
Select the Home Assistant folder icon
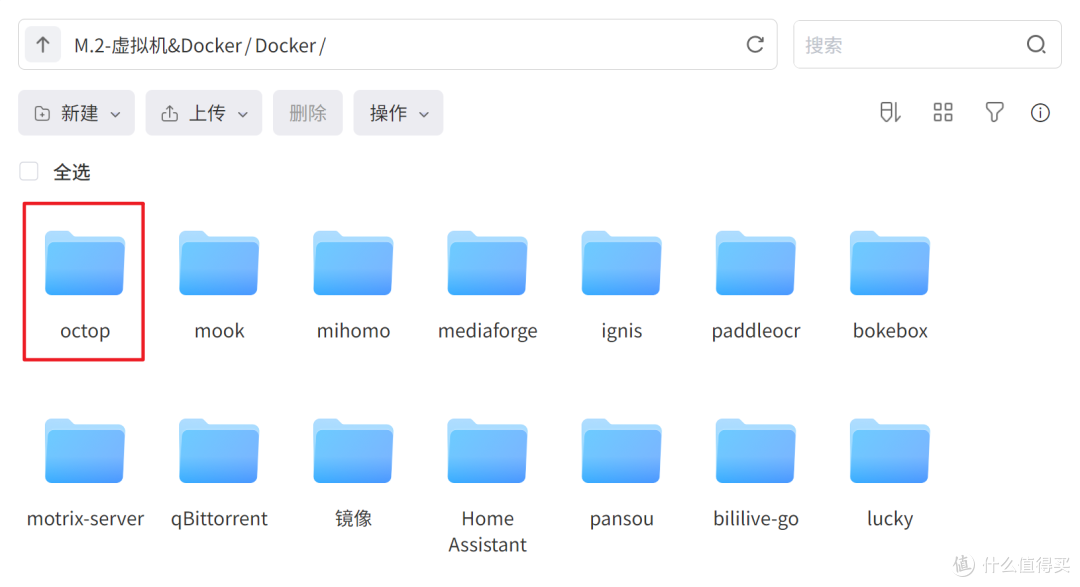coord(487,451)
